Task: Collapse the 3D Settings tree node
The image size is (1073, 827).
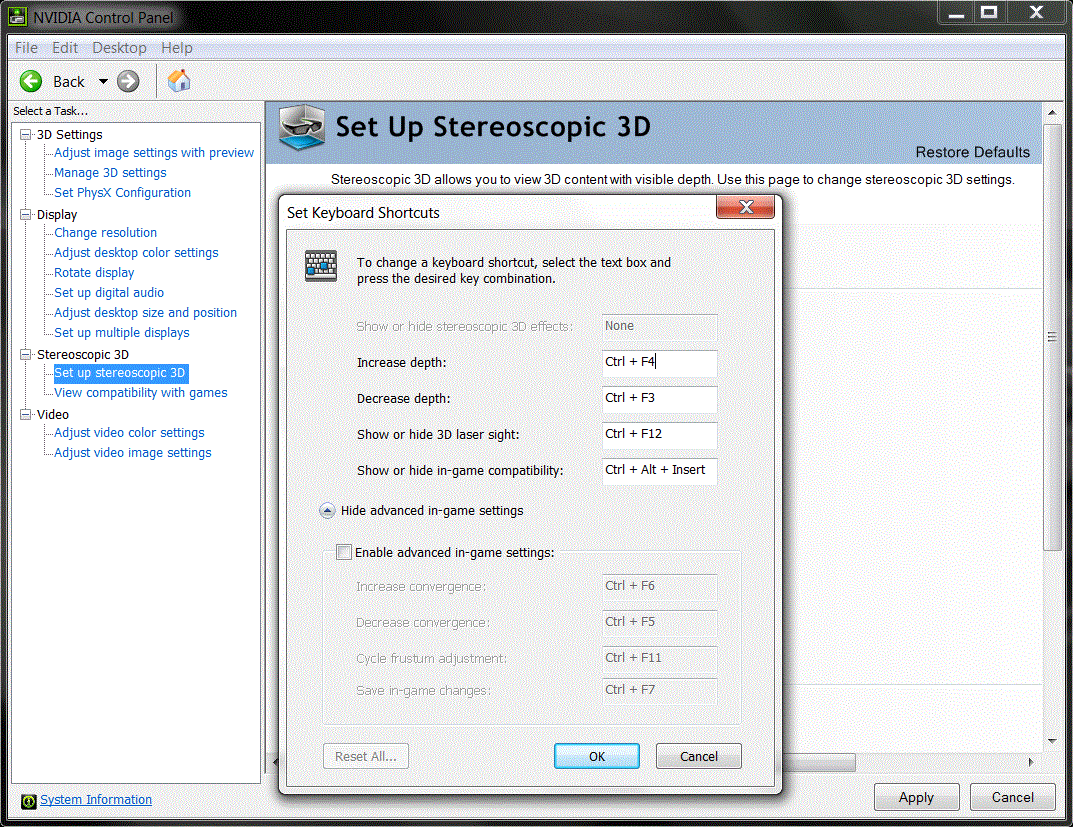Action: [x=26, y=135]
